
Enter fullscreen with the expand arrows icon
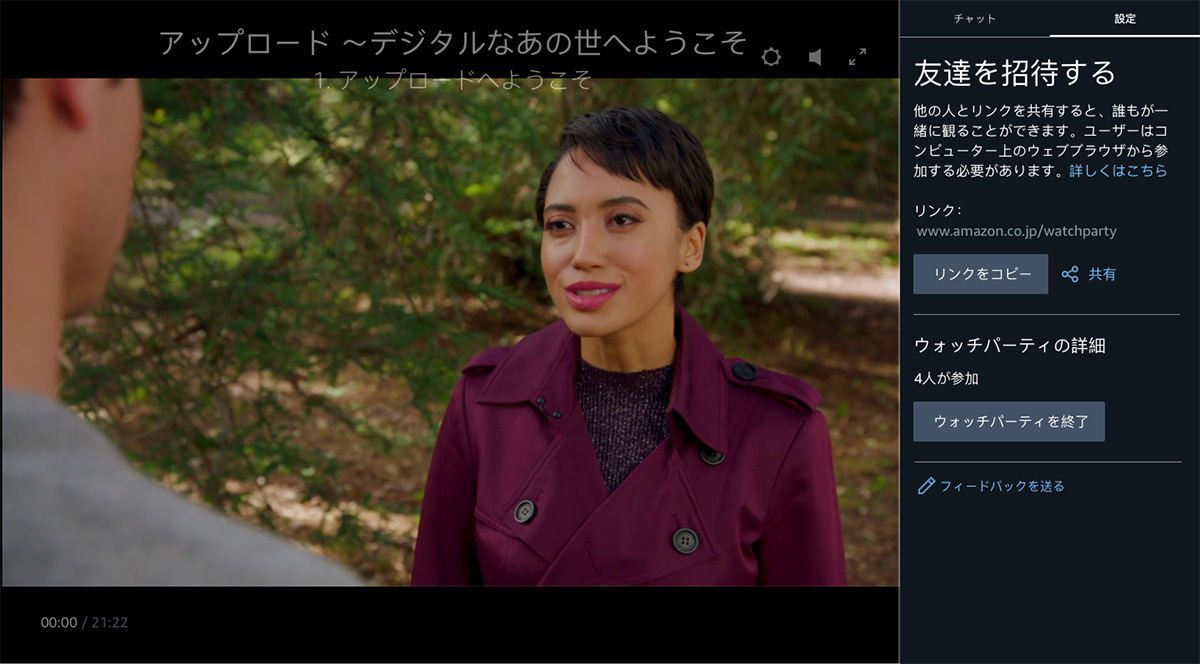[857, 57]
